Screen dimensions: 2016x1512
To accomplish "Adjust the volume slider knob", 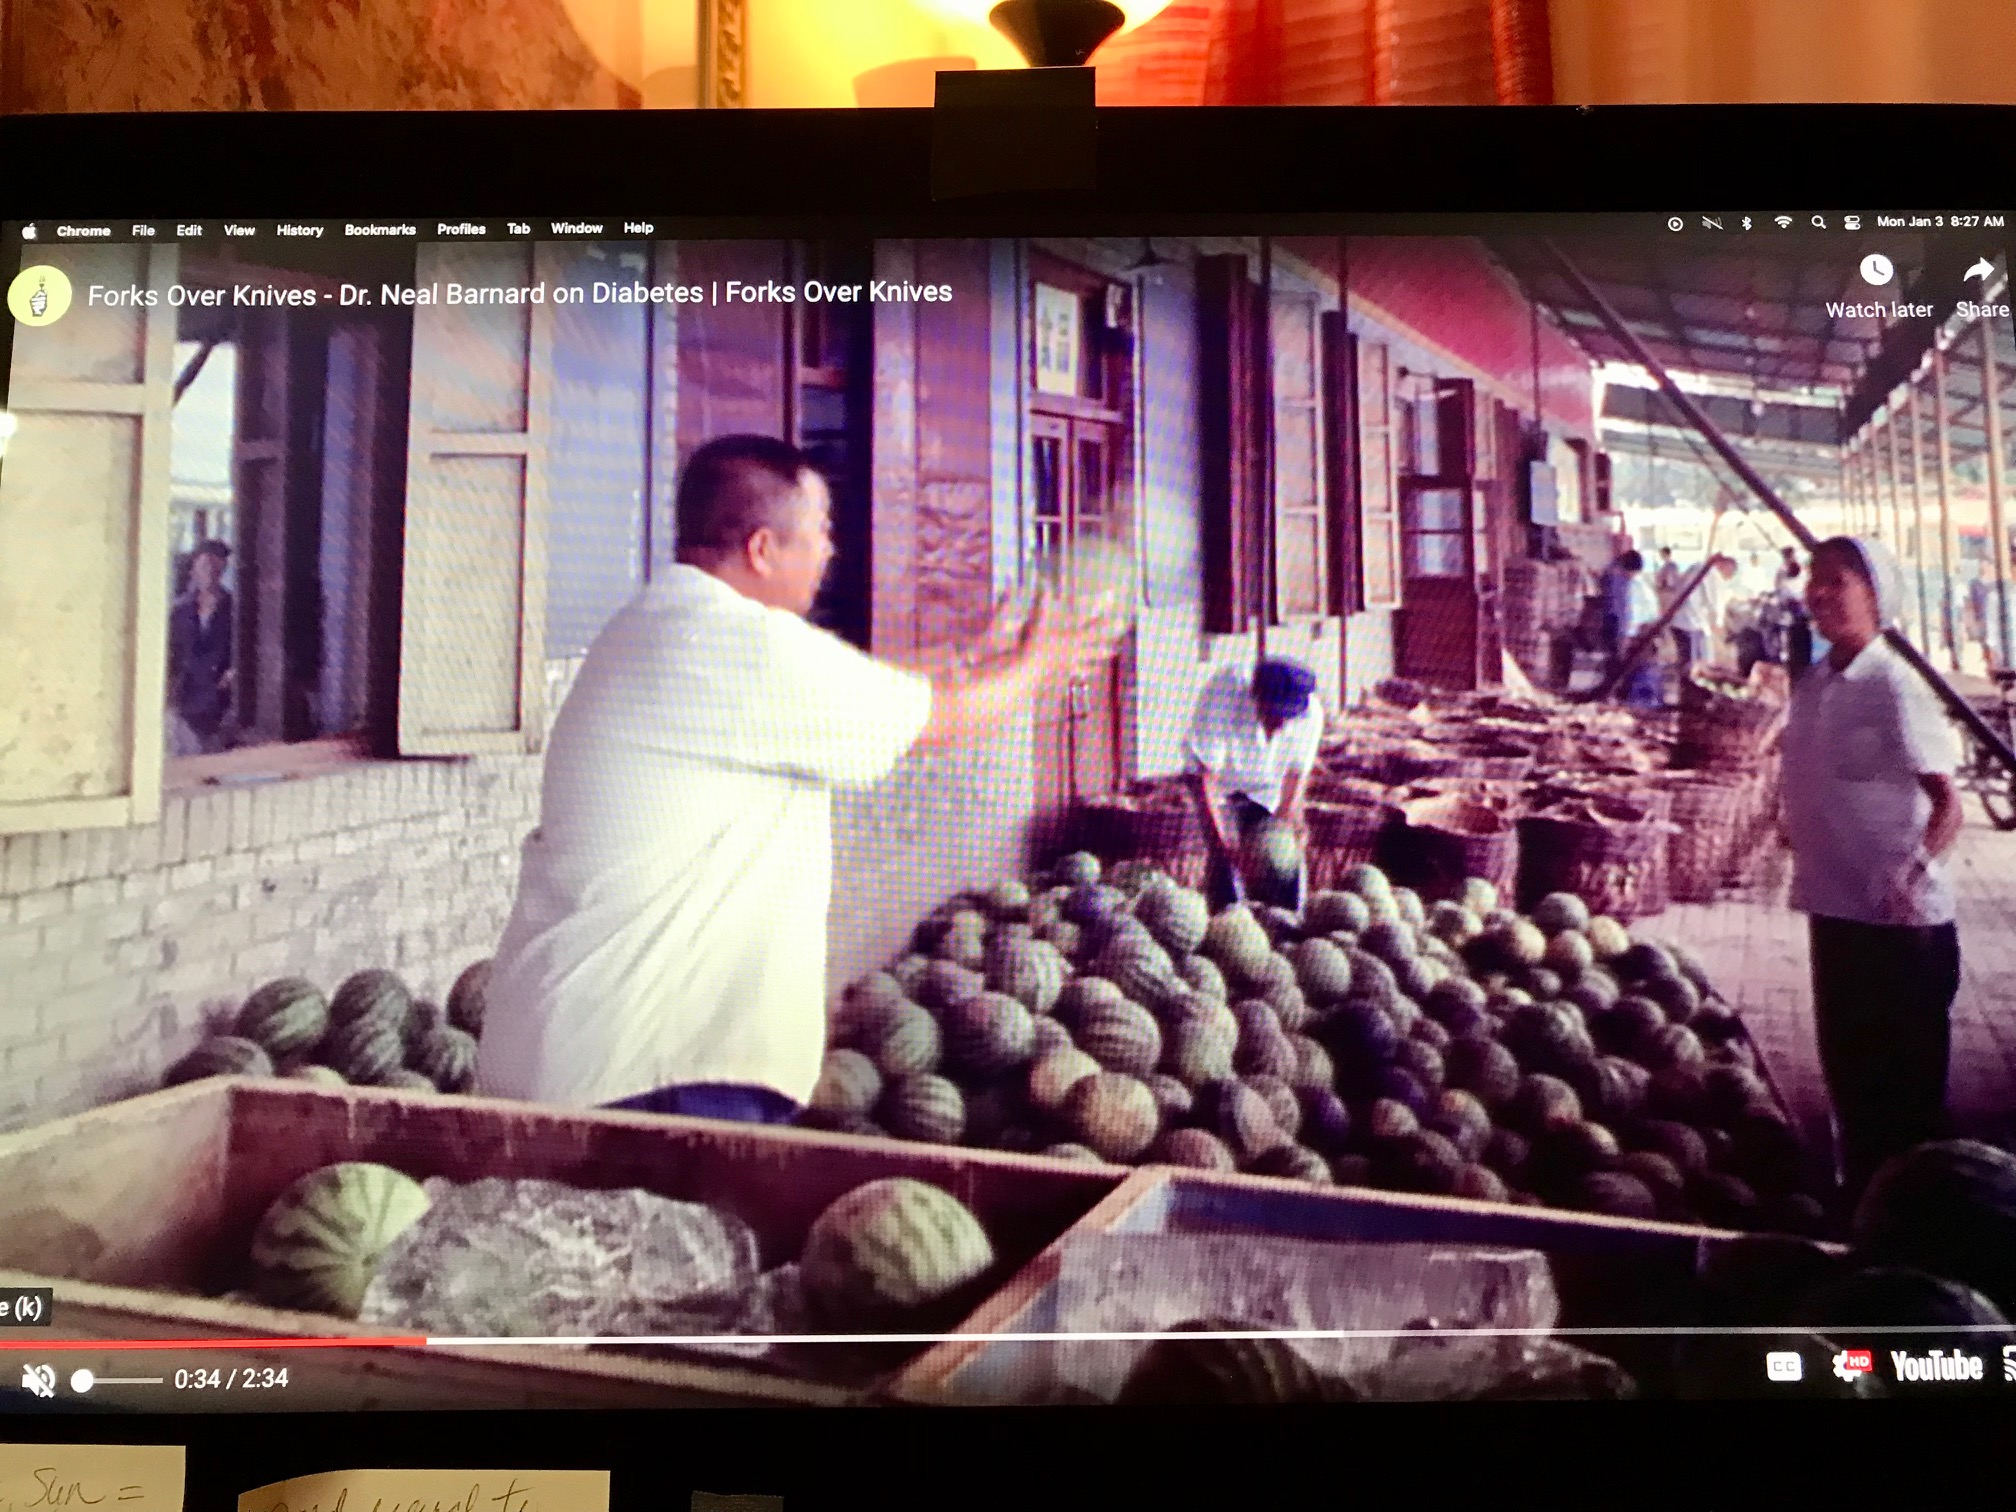I will [83, 1381].
